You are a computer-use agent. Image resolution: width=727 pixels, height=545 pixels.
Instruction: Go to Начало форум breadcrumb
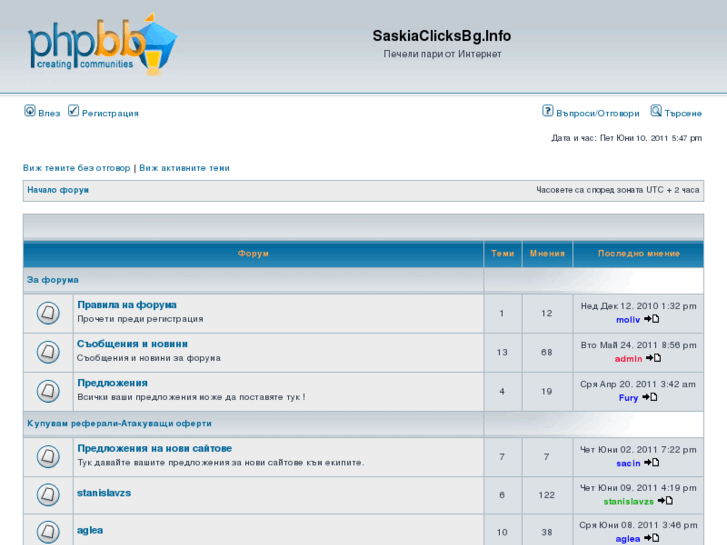coord(58,190)
